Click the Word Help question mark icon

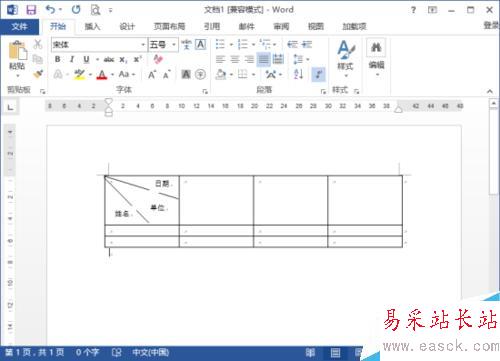point(413,10)
